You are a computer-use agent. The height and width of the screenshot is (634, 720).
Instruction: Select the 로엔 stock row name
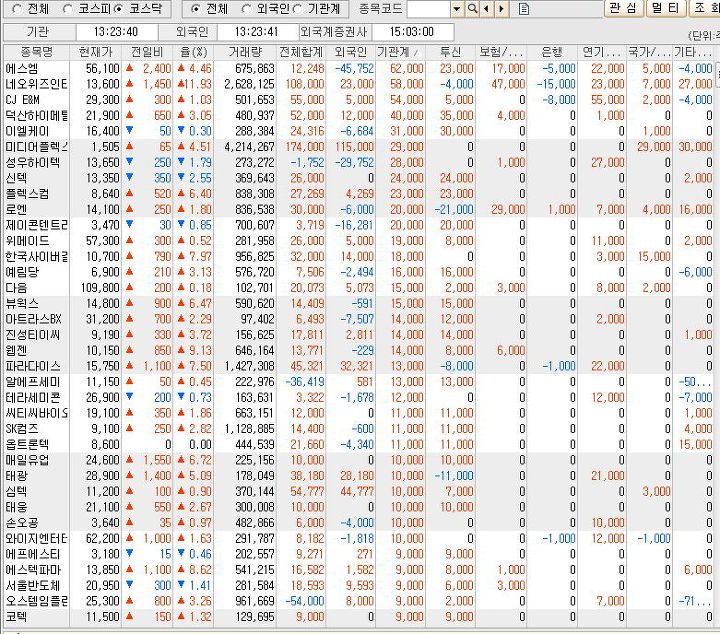17,209
